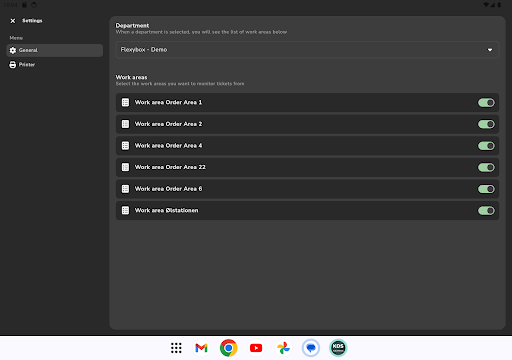Turn off Work area Order Area 22
Image resolution: width=512 pixels, height=360 pixels.
[486, 167]
